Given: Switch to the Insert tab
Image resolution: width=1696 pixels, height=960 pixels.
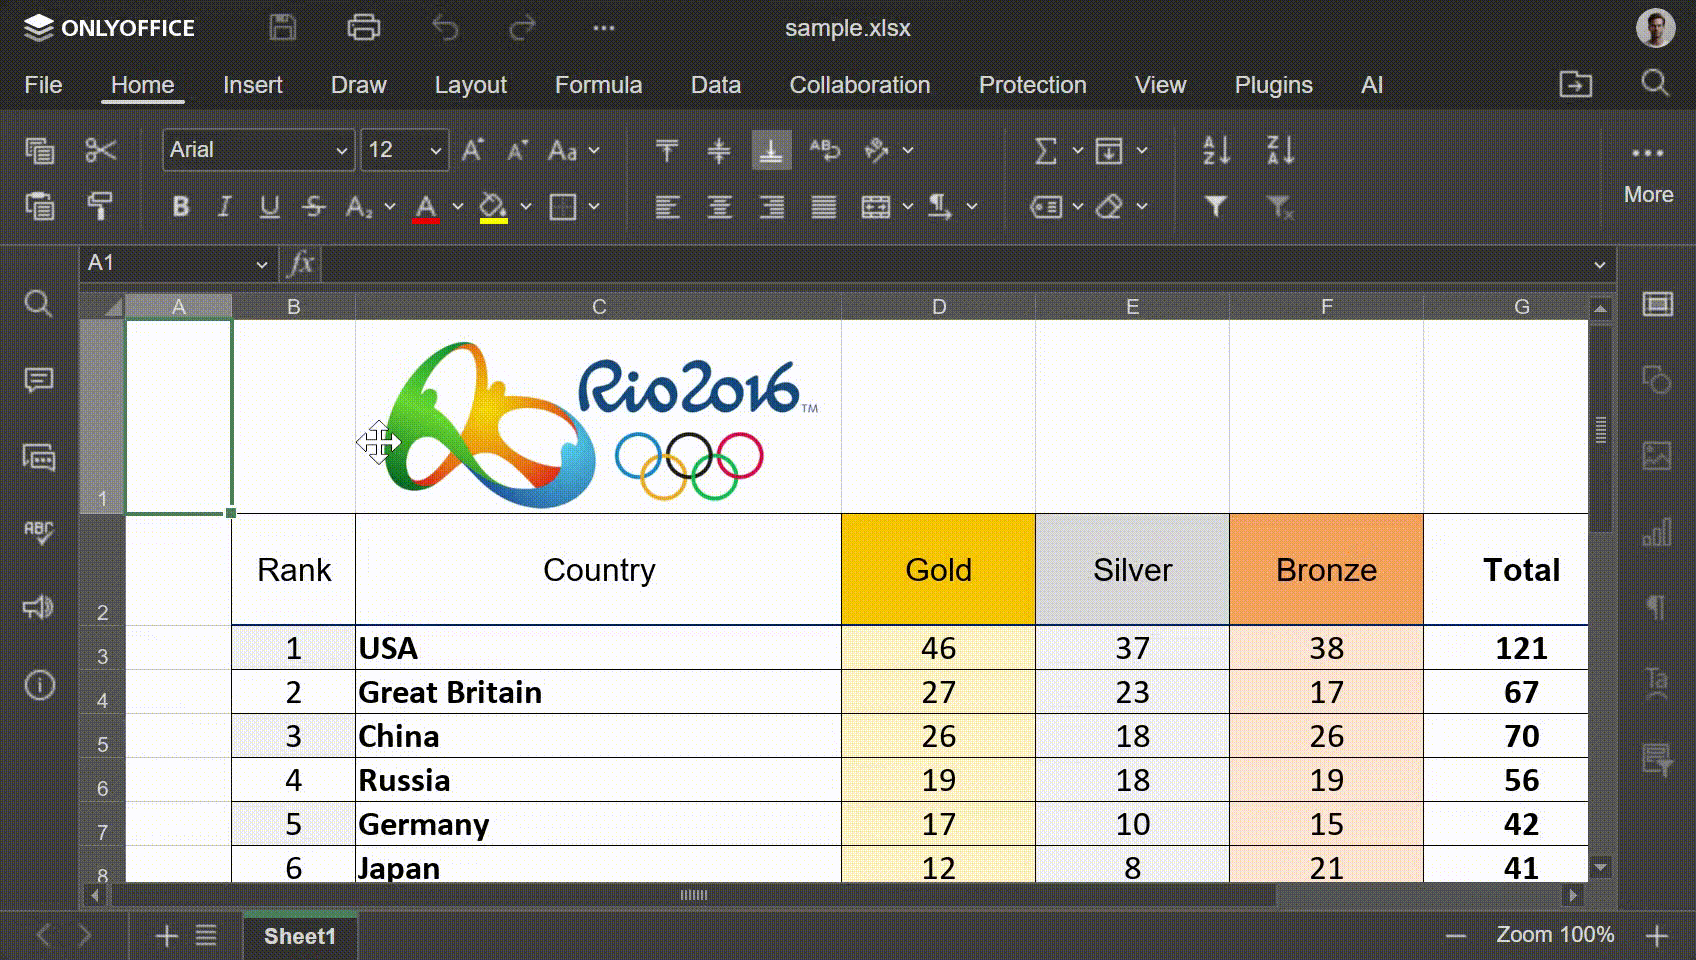Looking at the screenshot, I should [x=253, y=85].
